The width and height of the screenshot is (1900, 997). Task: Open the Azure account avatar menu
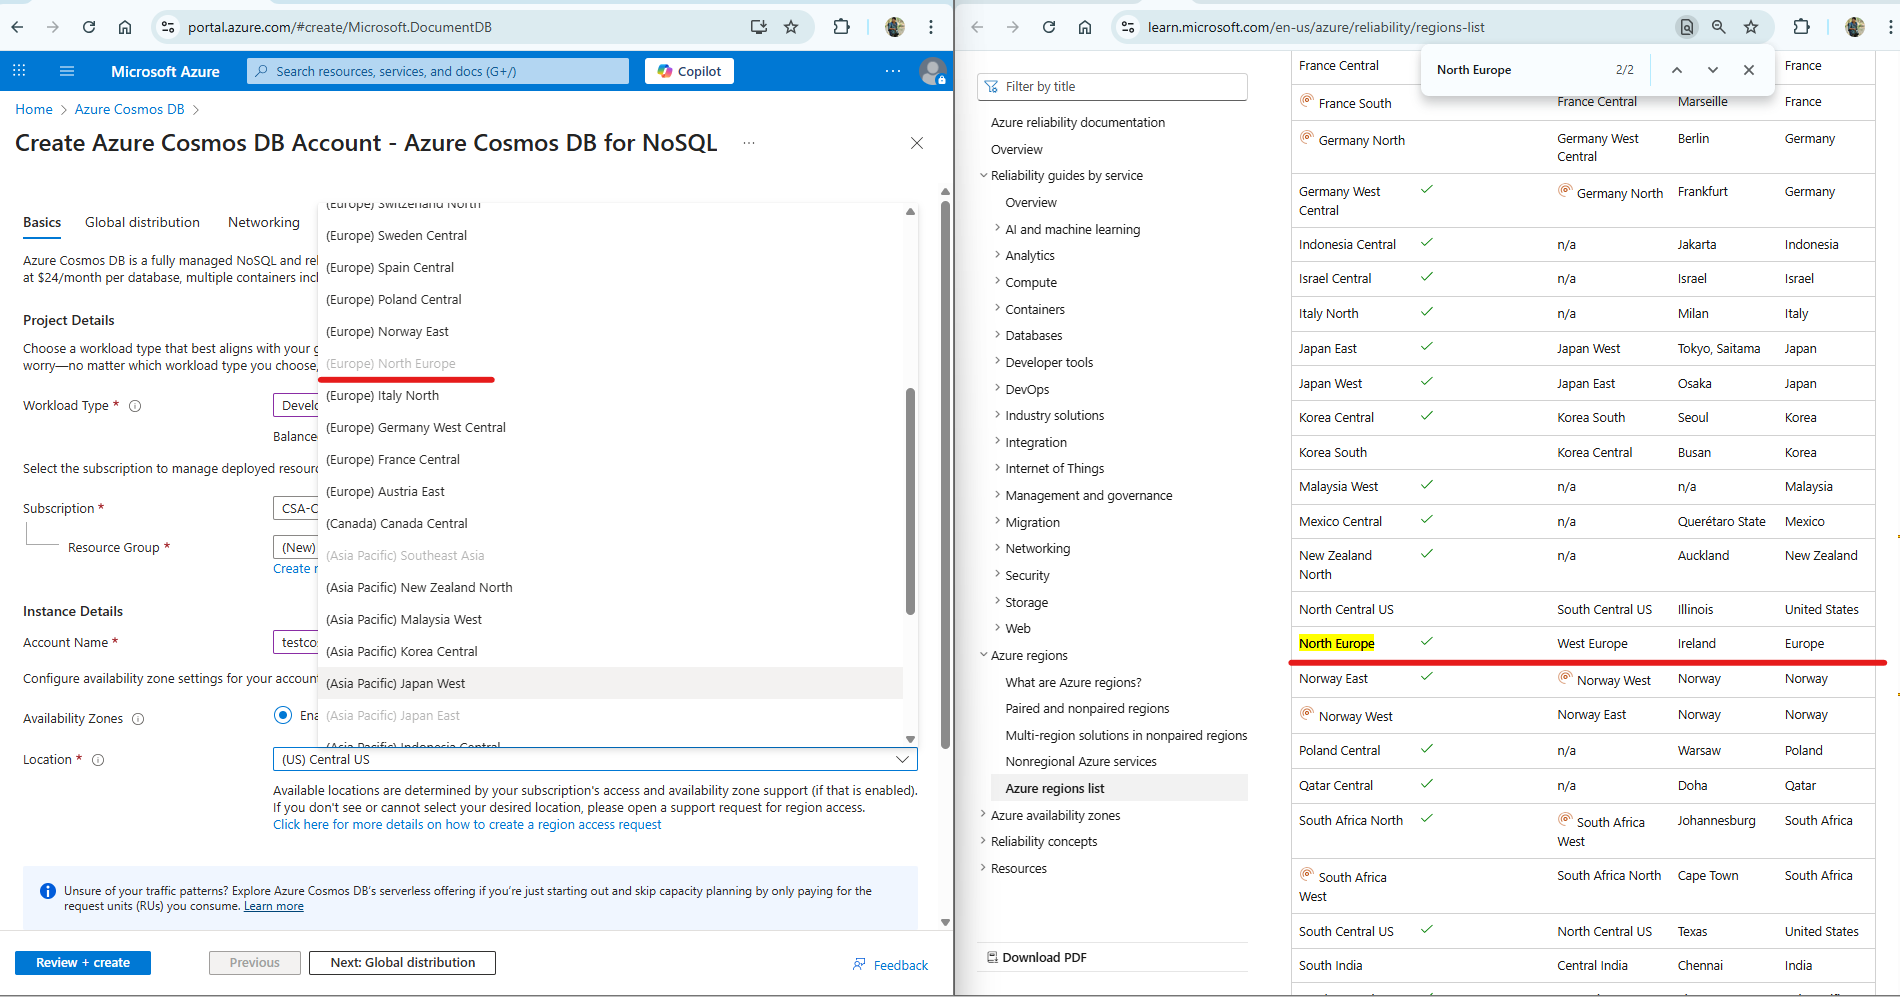point(933,71)
